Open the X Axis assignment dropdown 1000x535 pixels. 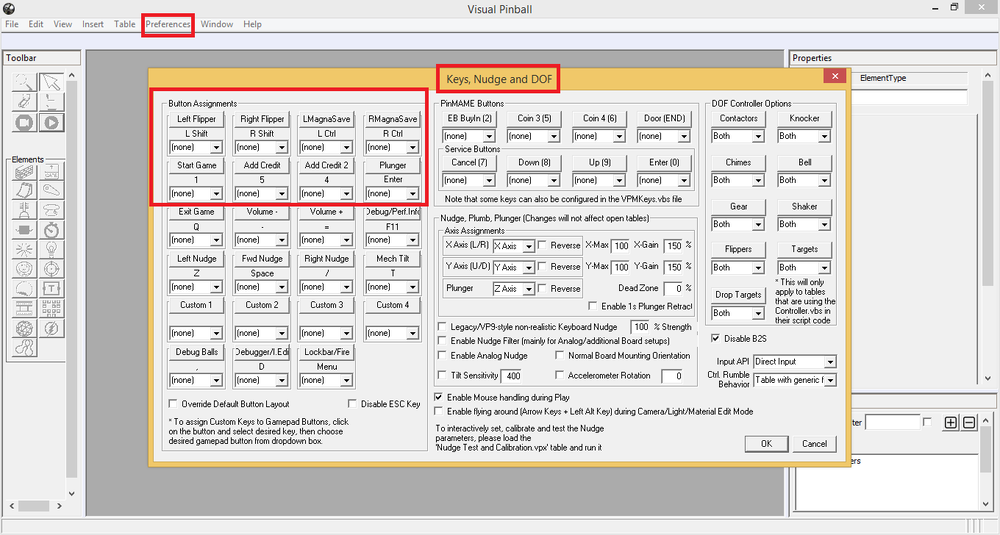pos(513,246)
